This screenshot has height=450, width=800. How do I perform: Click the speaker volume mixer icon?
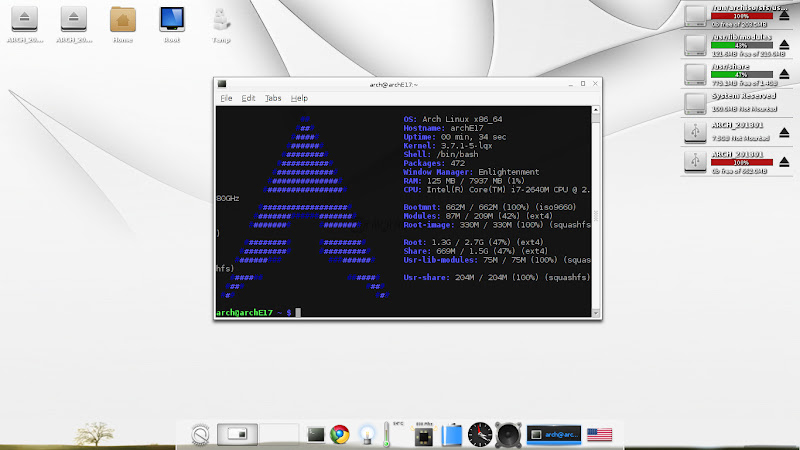(x=508, y=434)
